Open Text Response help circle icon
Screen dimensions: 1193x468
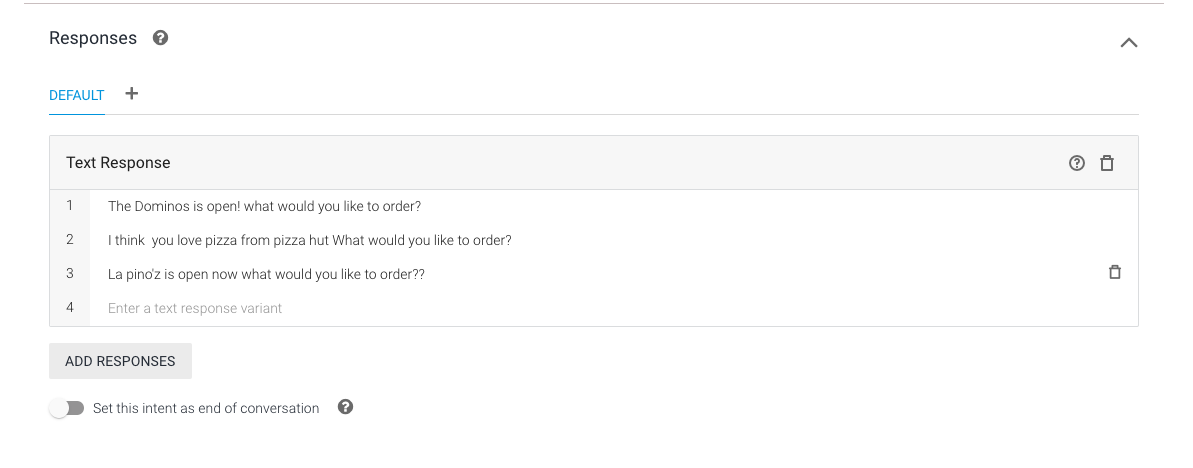1077,163
